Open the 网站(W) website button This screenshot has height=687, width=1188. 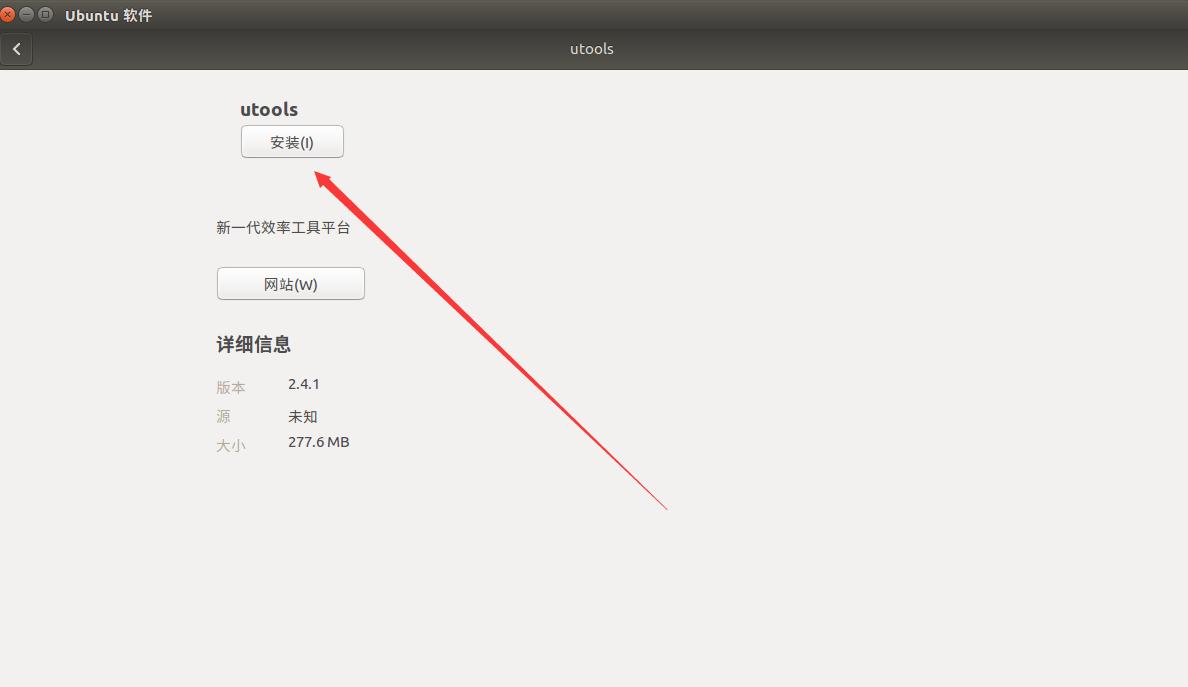click(290, 283)
